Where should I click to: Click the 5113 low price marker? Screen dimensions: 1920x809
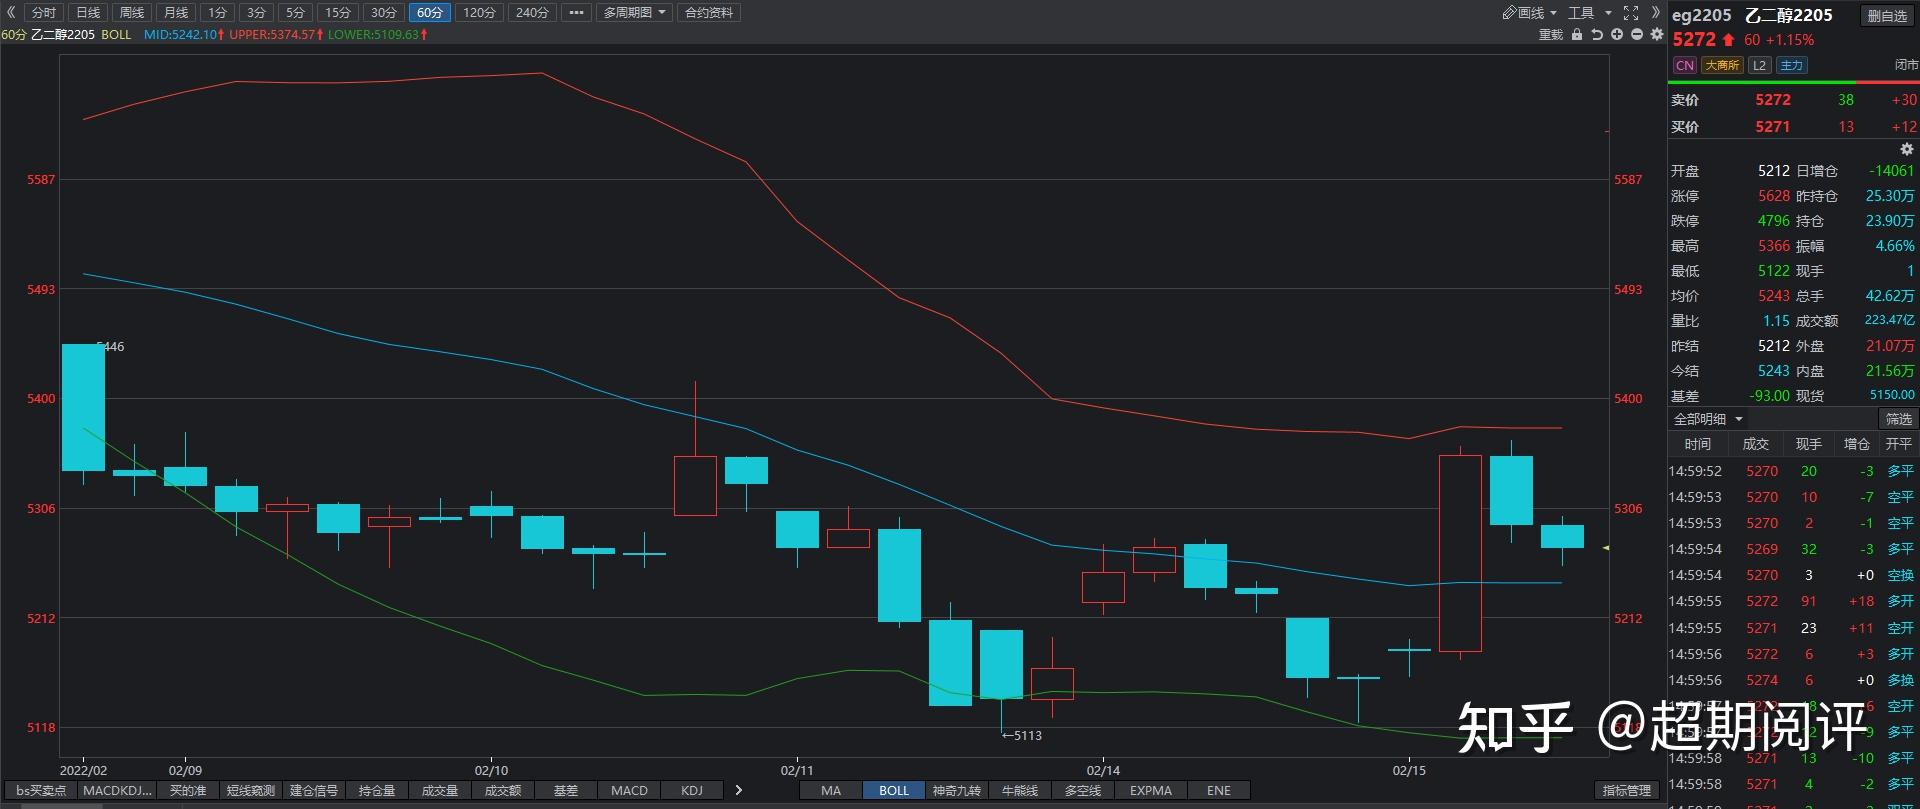pos(1022,735)
